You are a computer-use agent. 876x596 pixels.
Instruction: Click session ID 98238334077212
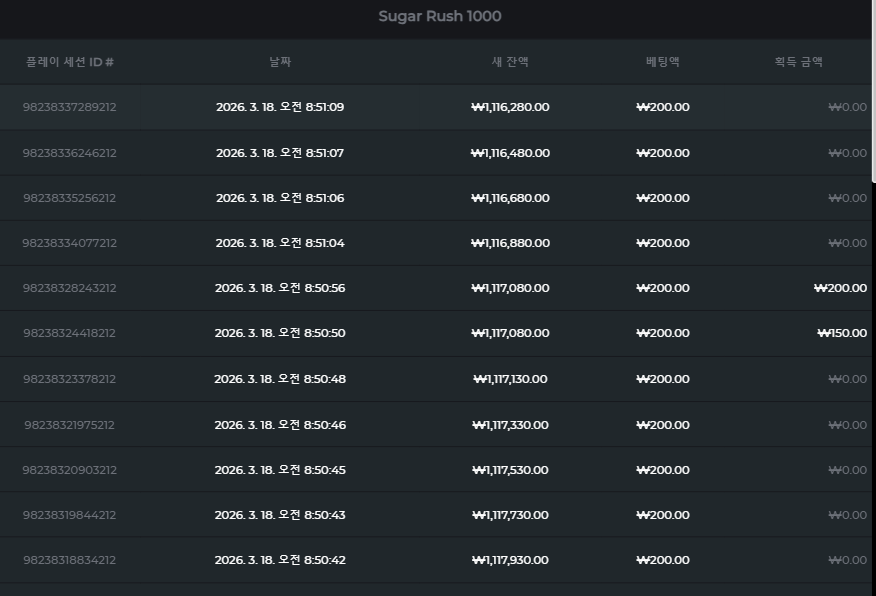point(69,243)
